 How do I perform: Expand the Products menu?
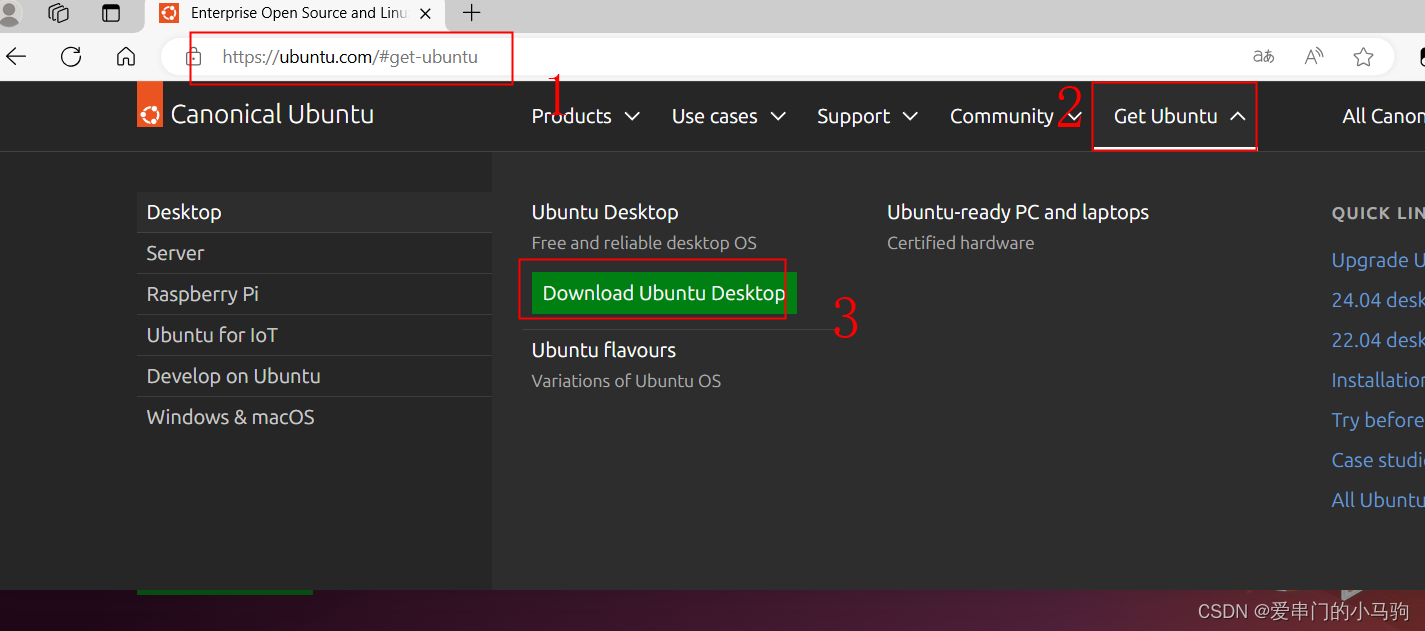(585, 116)
